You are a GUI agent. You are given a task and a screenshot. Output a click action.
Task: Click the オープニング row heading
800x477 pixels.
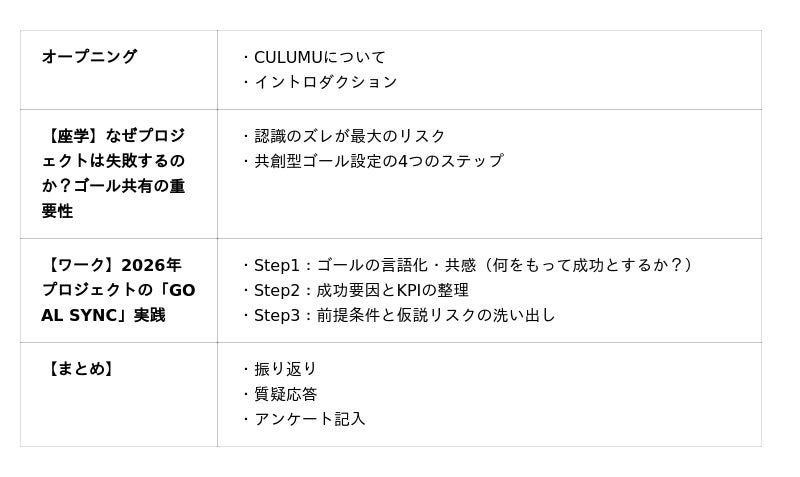coord(89,57)
